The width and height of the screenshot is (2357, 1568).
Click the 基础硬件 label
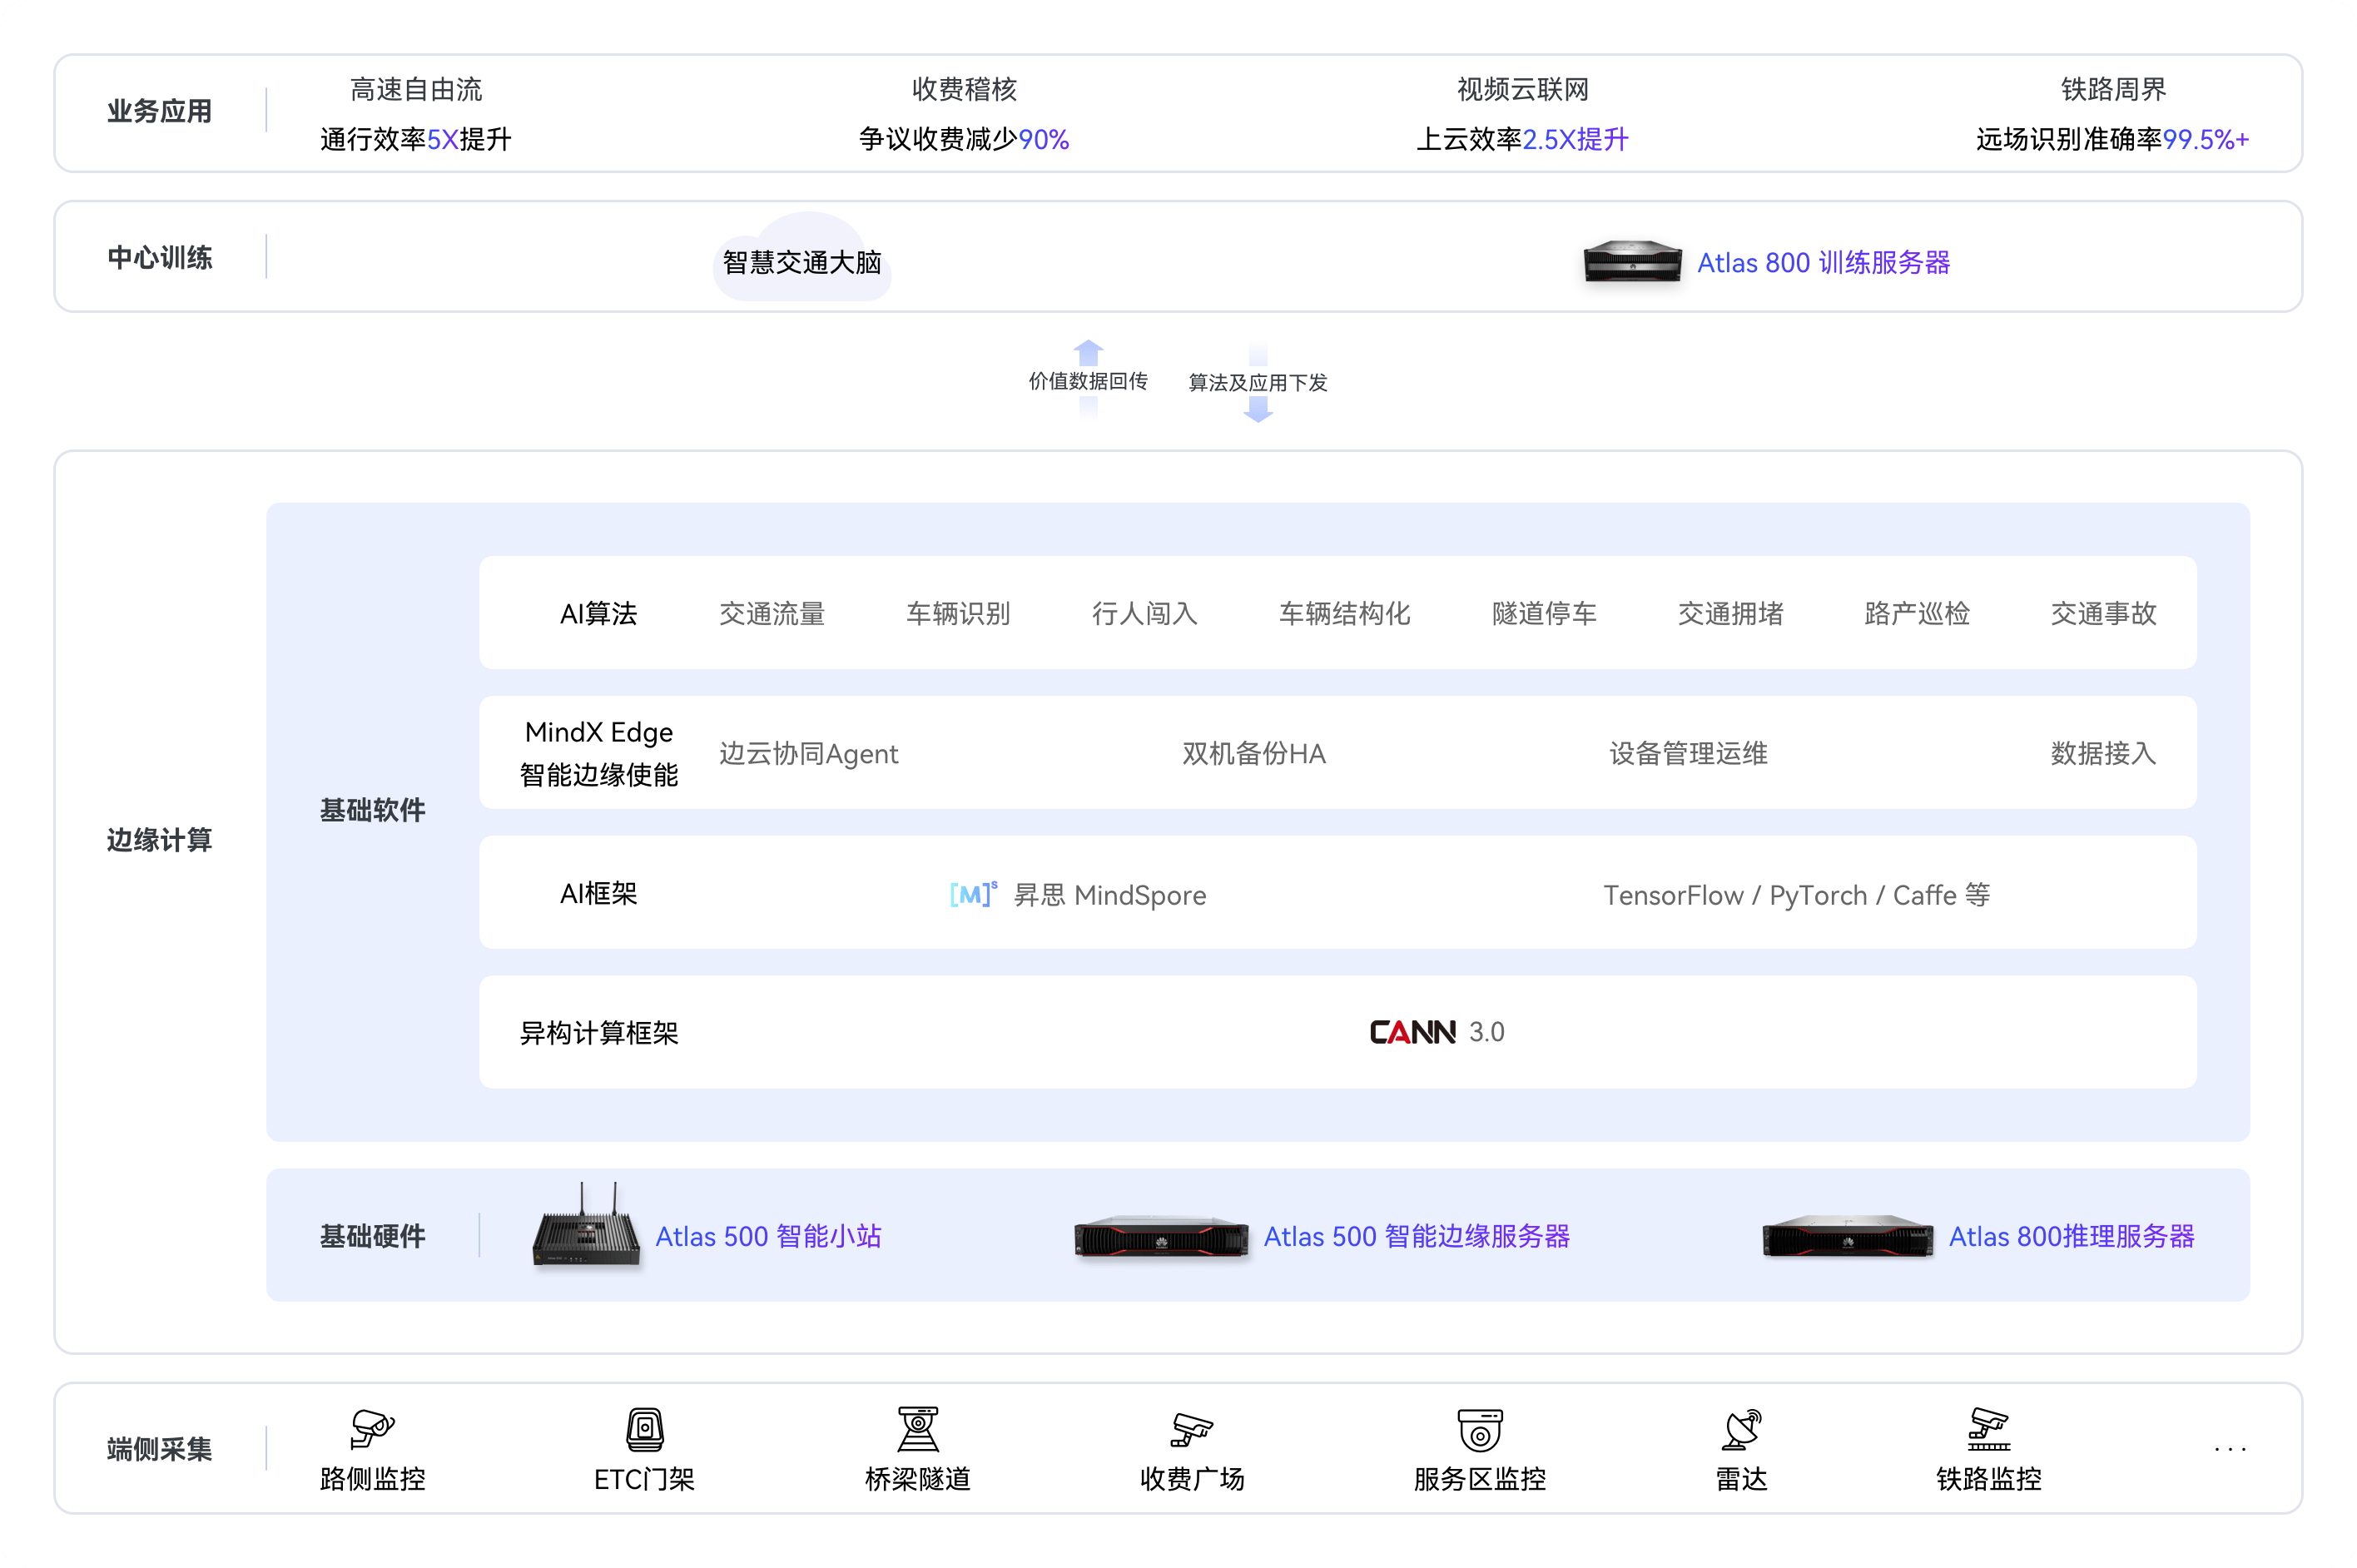pyautogui.click(x=372, y=1237)
